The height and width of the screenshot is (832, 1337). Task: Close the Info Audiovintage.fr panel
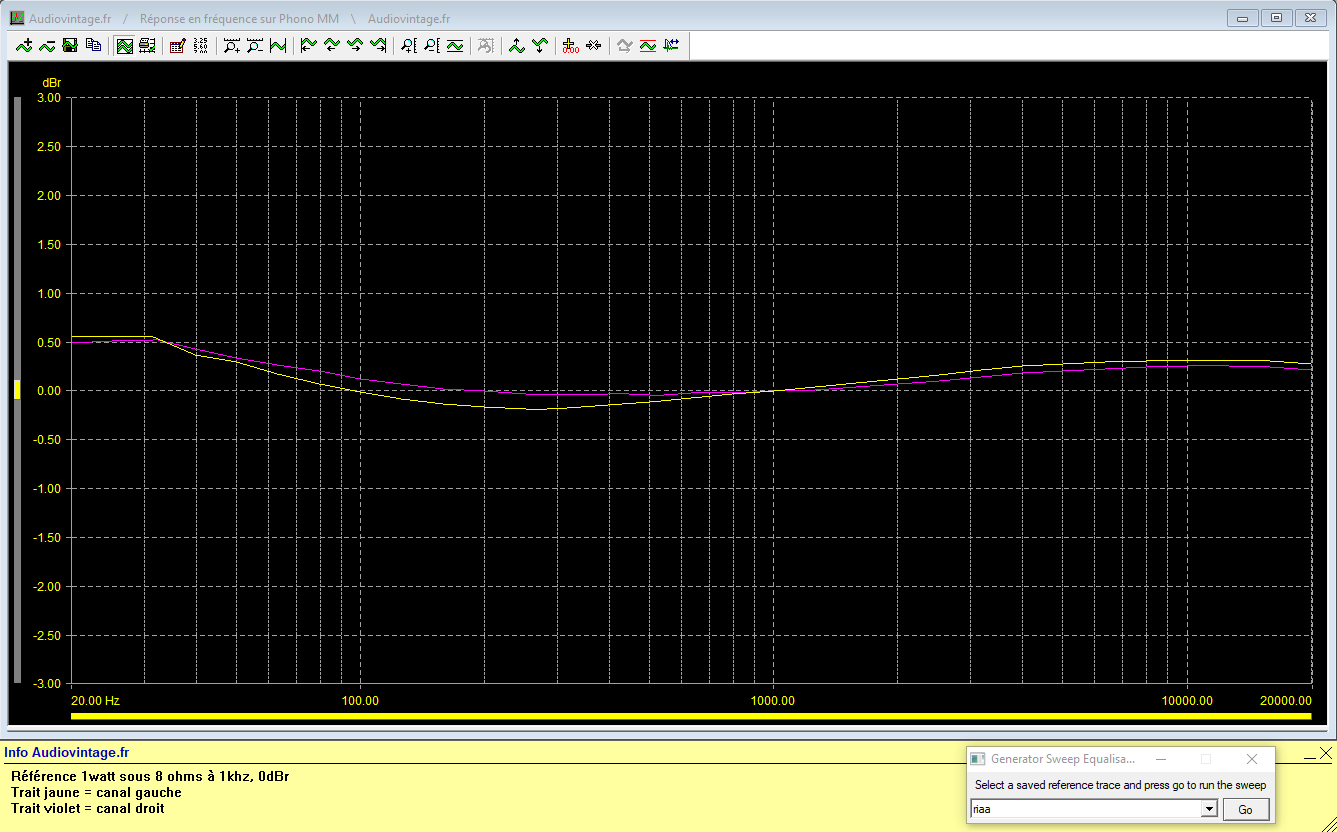tap(1325, 752)
